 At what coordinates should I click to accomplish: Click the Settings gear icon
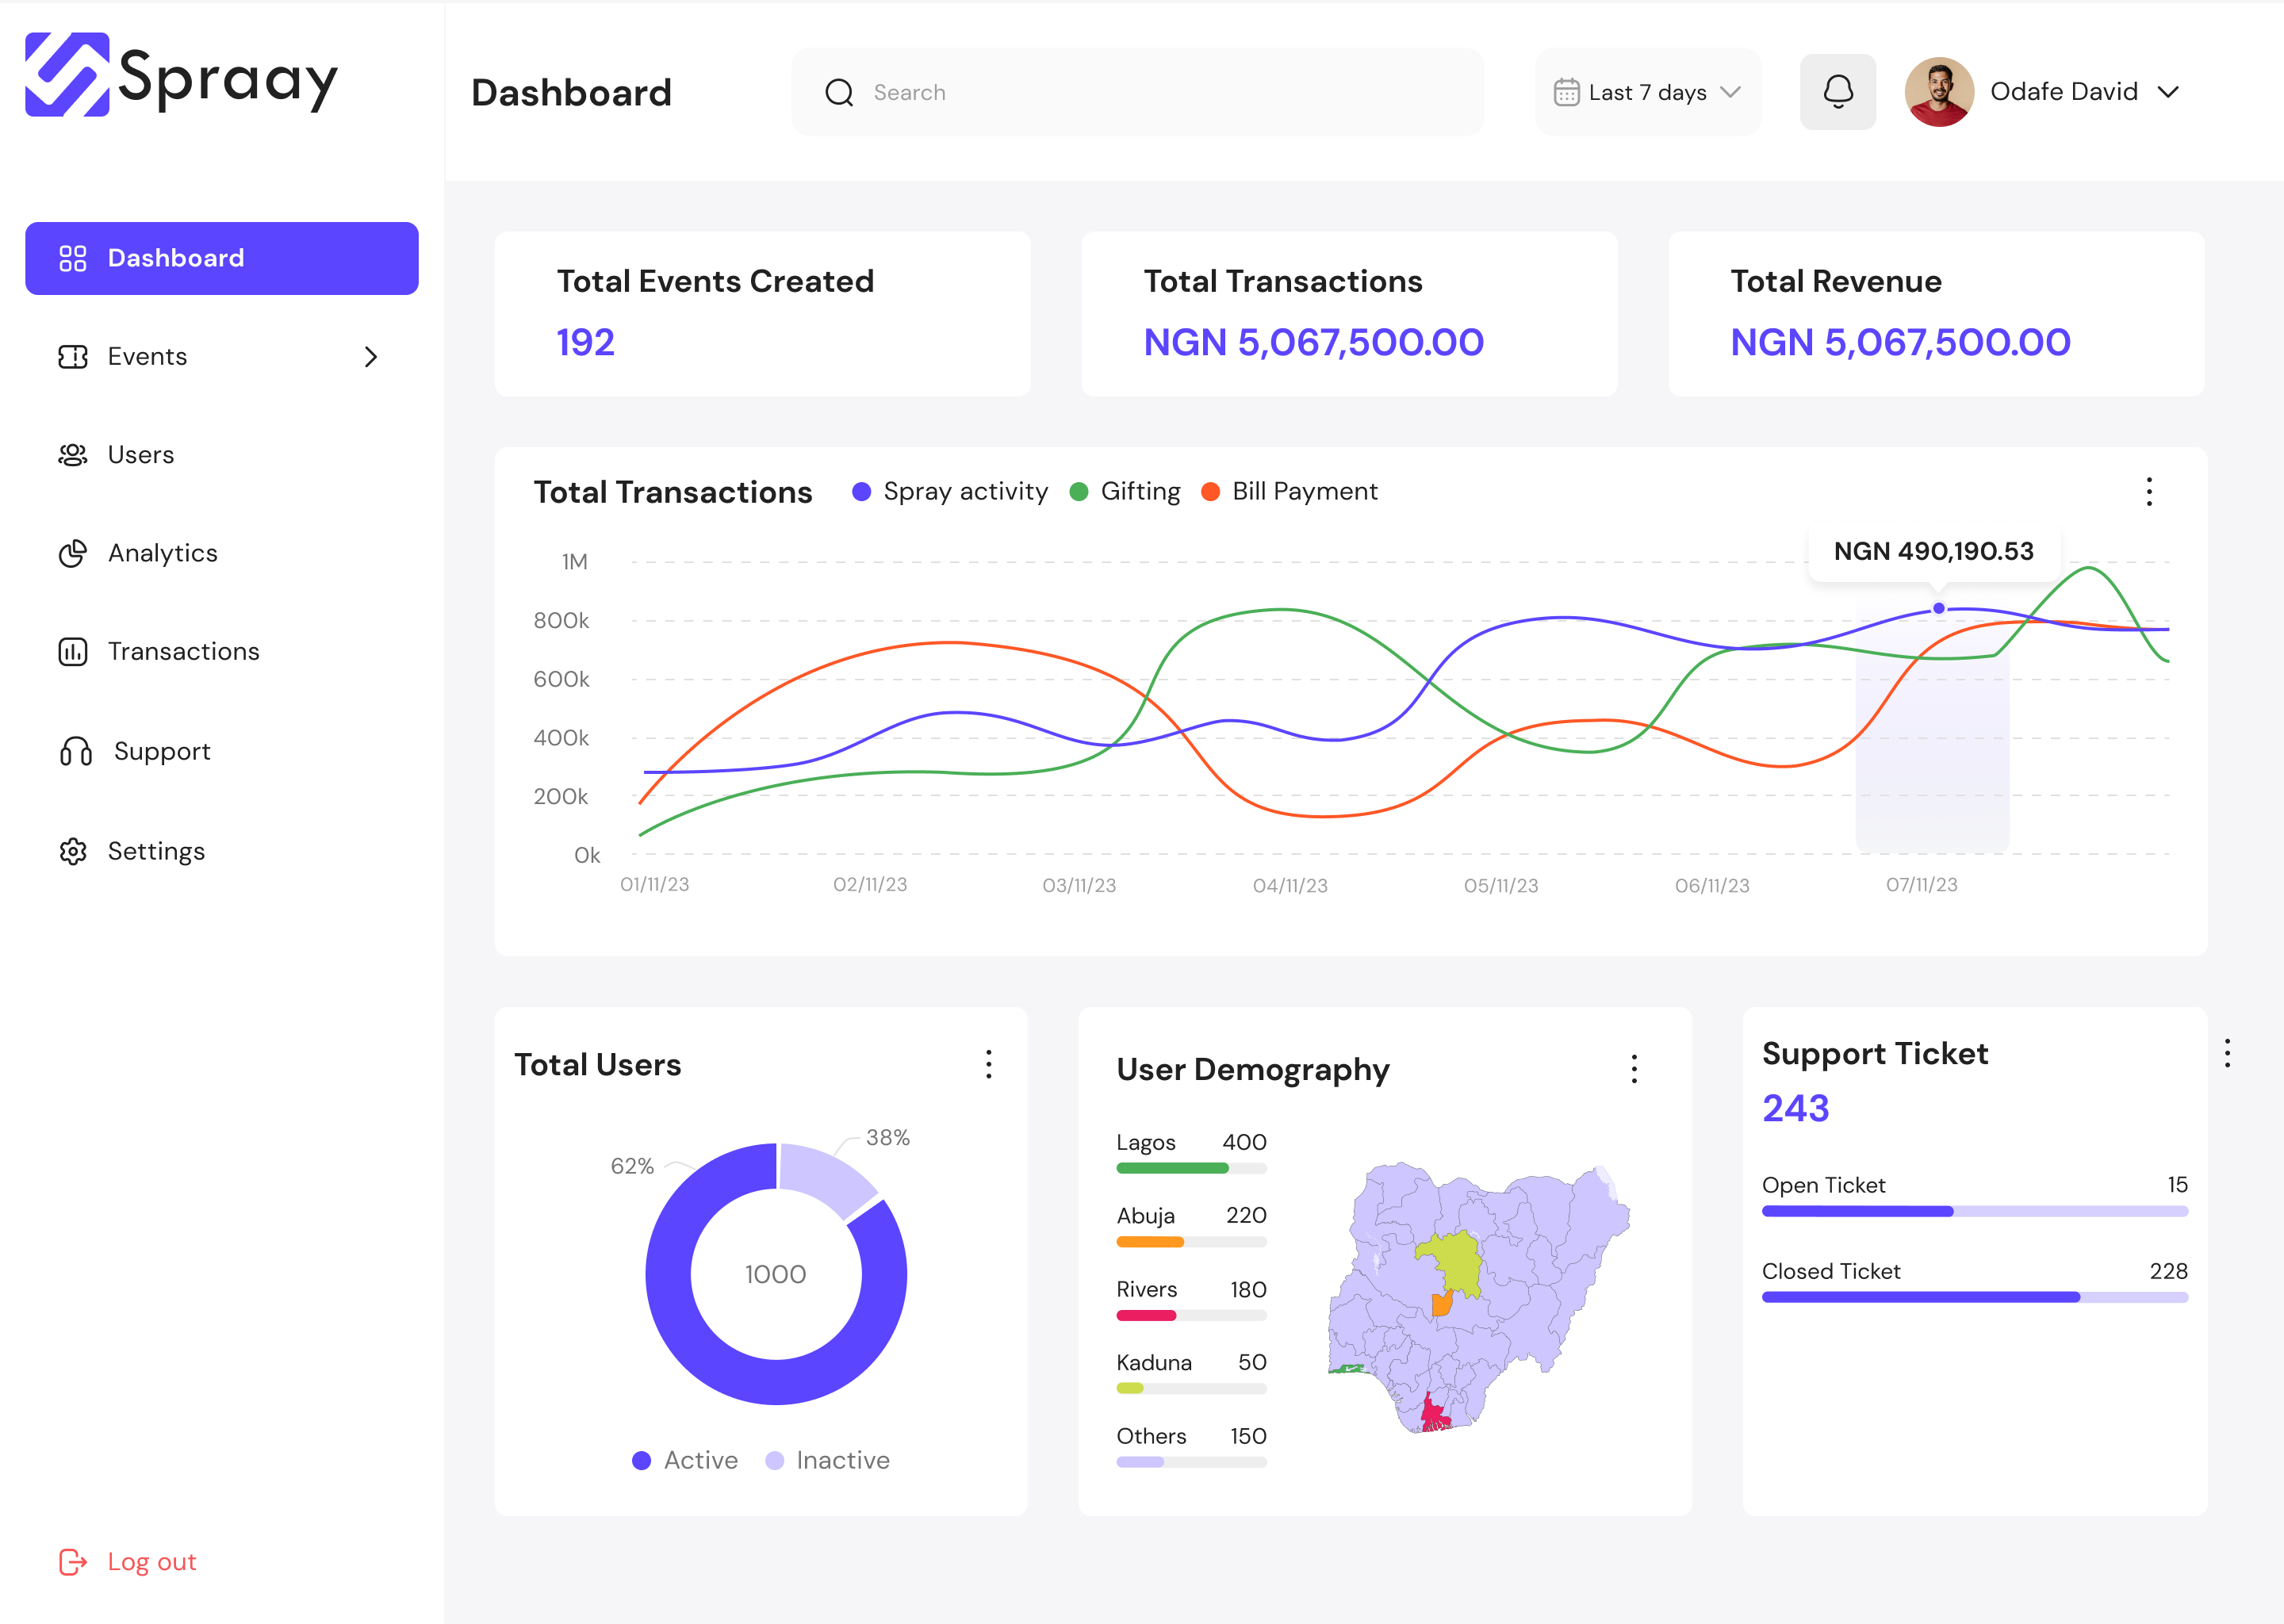(72, 851)
